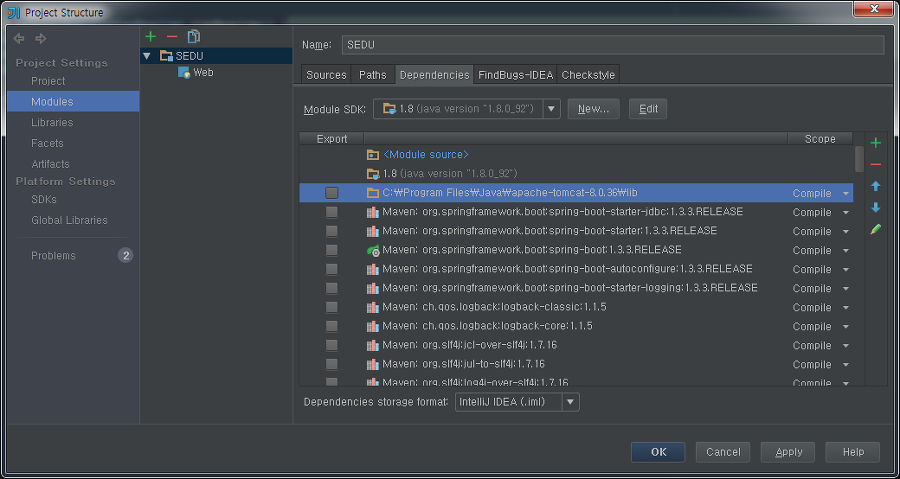Toggle export for logback-core
The image size is (900, 479).
point(331,326)
